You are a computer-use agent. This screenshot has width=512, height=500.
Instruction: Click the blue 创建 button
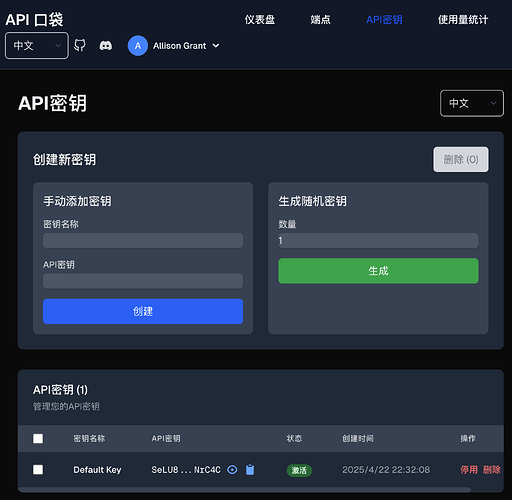click(143, 311)
